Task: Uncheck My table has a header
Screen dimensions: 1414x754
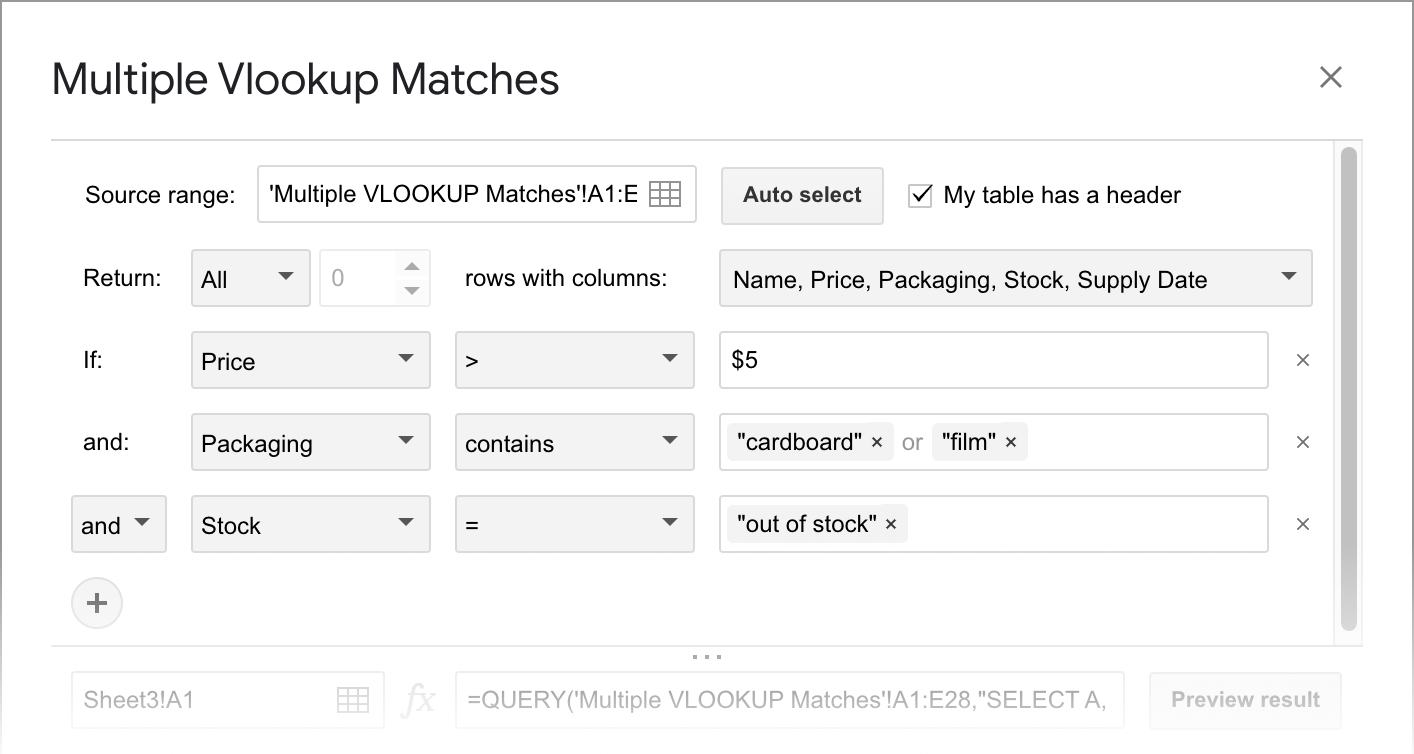Action: pyautogui.click(x=919, y=195)
